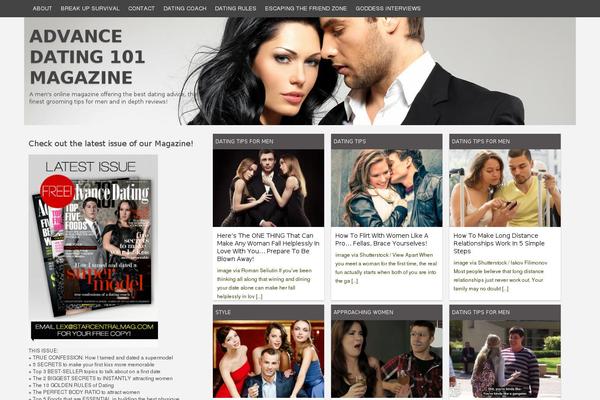Open the Dating Tips category header
Image resolution: width=600 pixels, height=400 pixels.
(386, 141)
